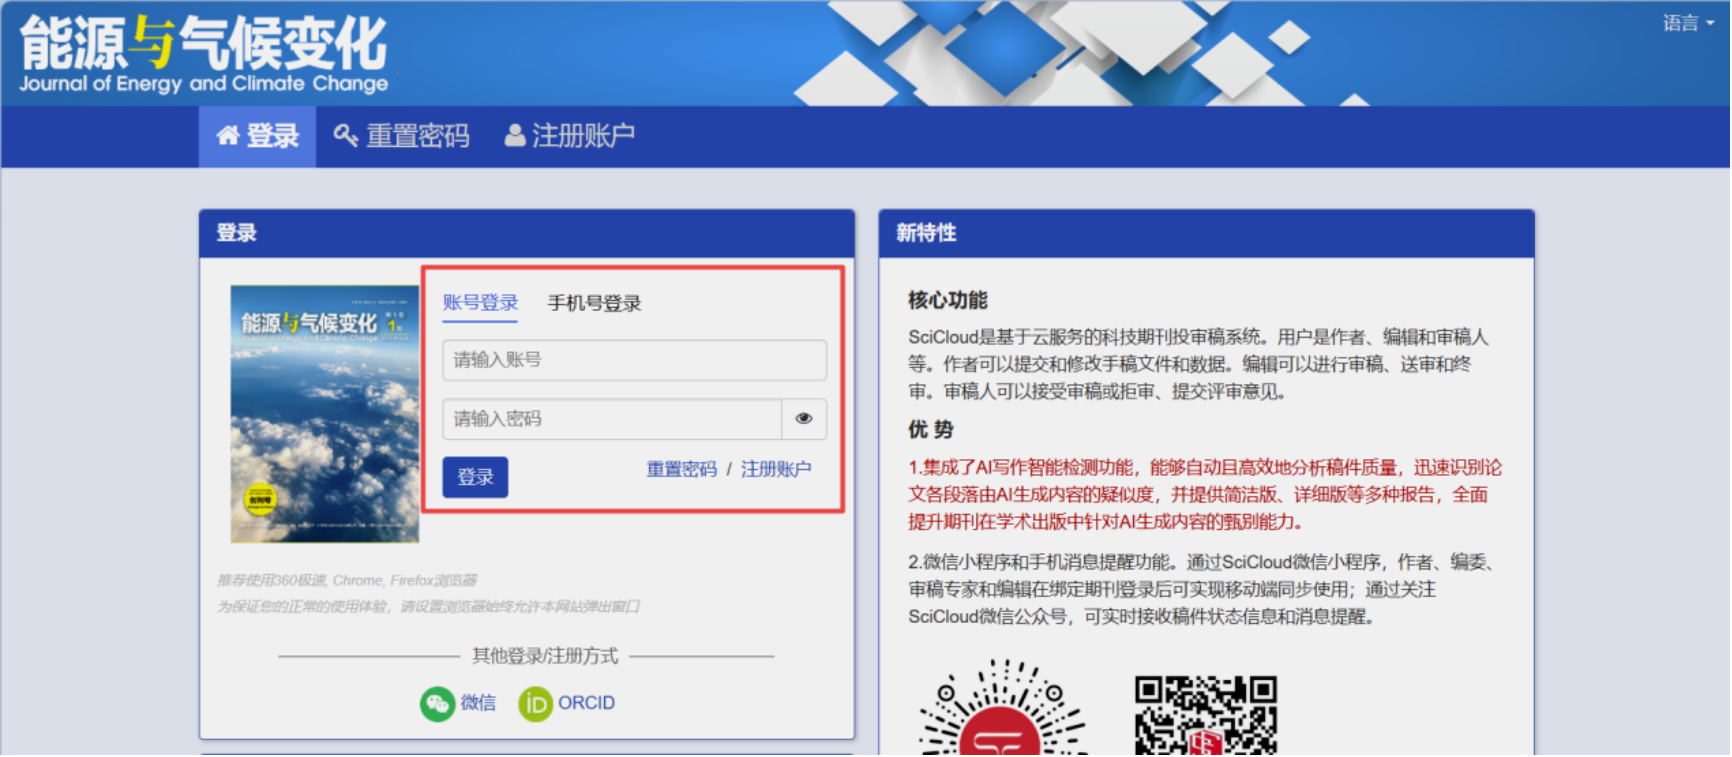The width and height of the screenshot is (1732, 757).
Task: Open the 登录 navigation tab
Action: pyautogui.click(x=258, y=136)
